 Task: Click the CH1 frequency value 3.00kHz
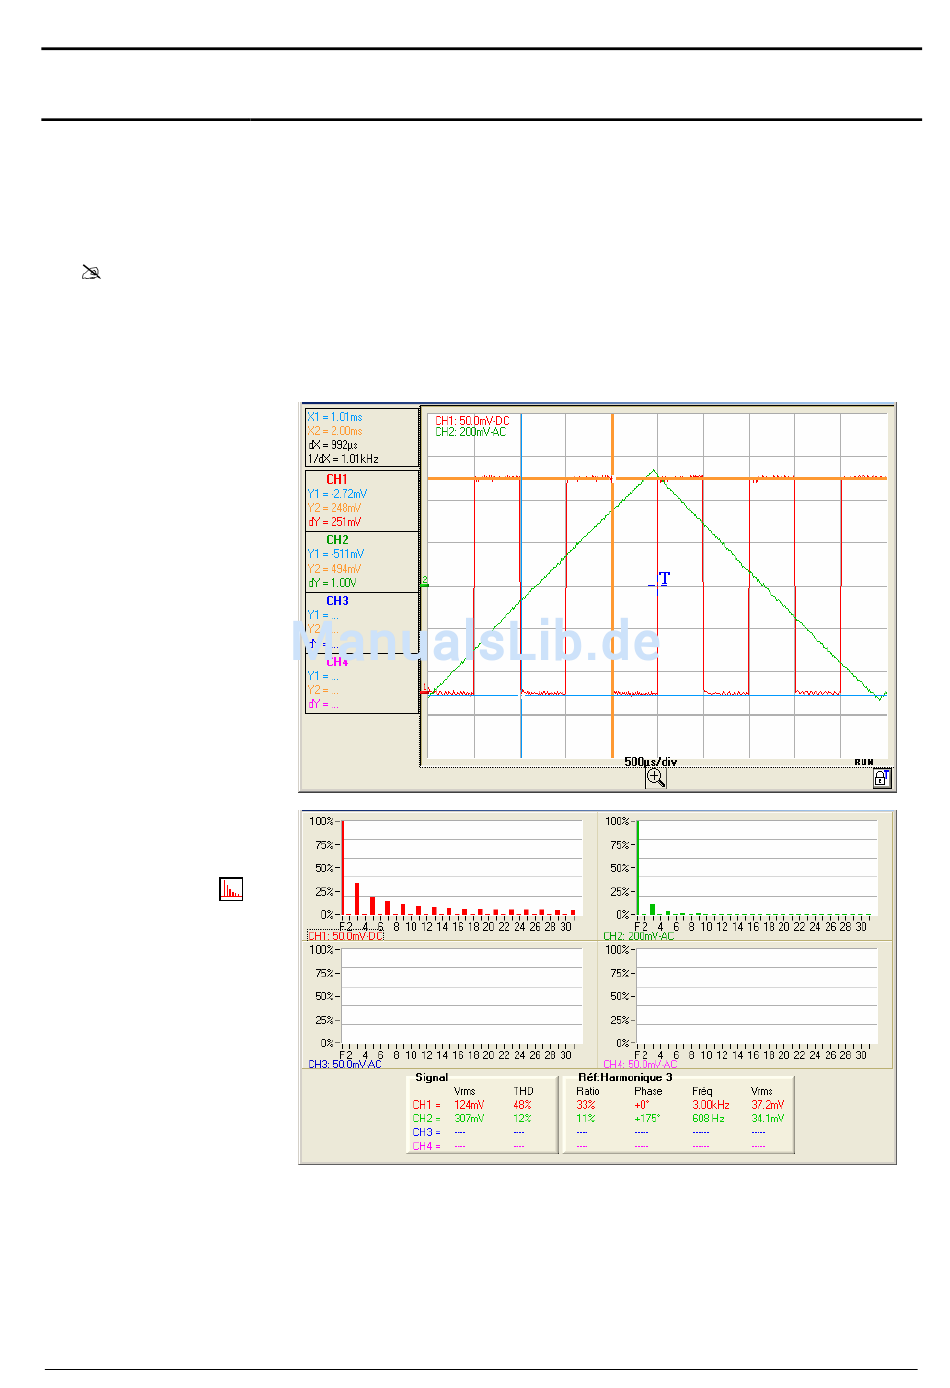coord(711,1105)
